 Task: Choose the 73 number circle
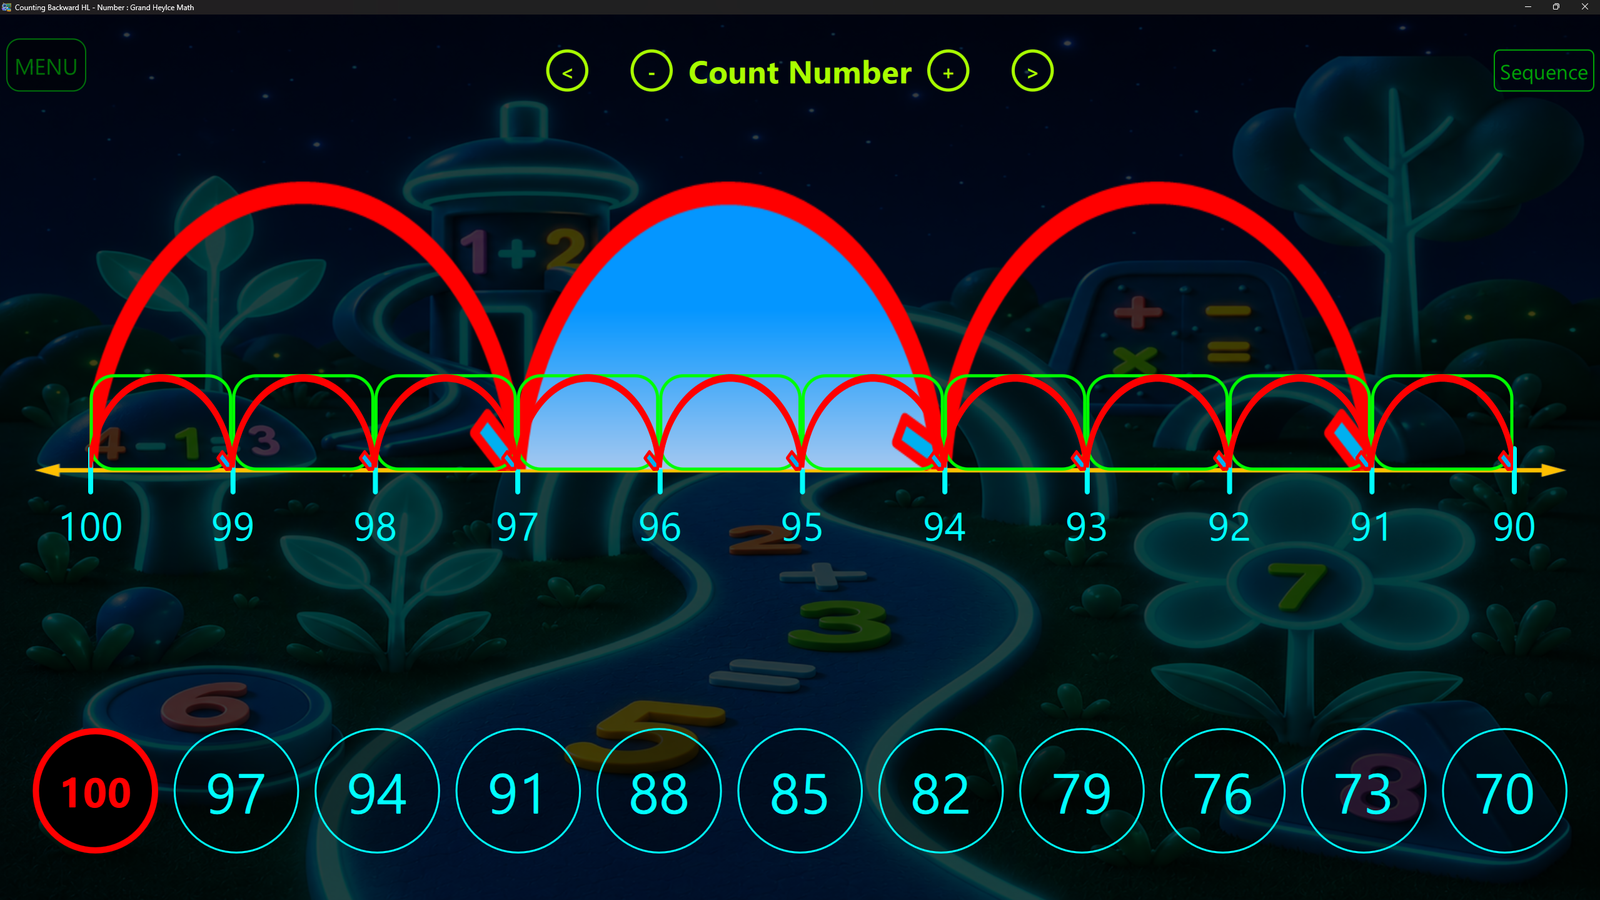(x=1364, y=791)
